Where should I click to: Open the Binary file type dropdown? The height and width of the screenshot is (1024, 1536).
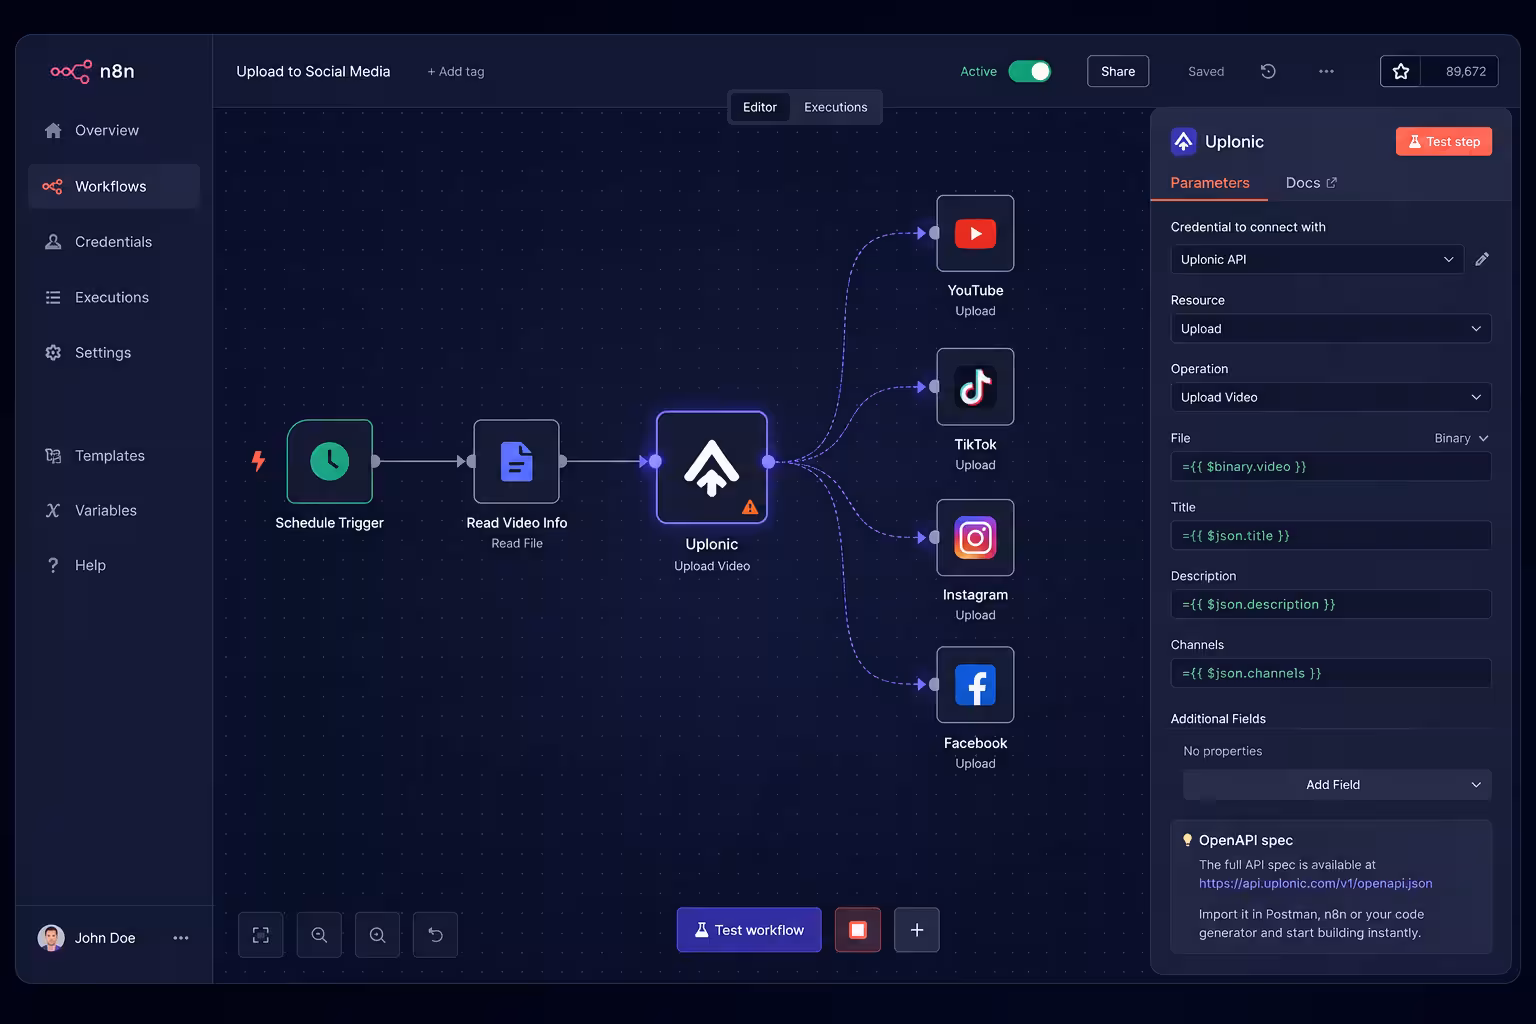point(1462,438)
